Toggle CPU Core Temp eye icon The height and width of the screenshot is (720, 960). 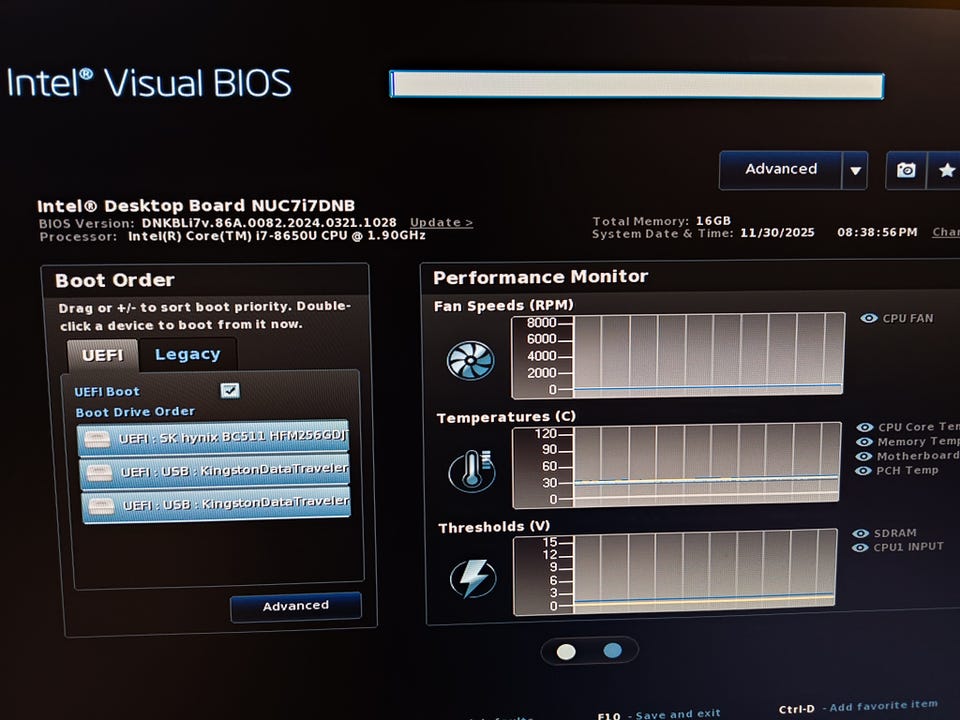pos(864,427)
